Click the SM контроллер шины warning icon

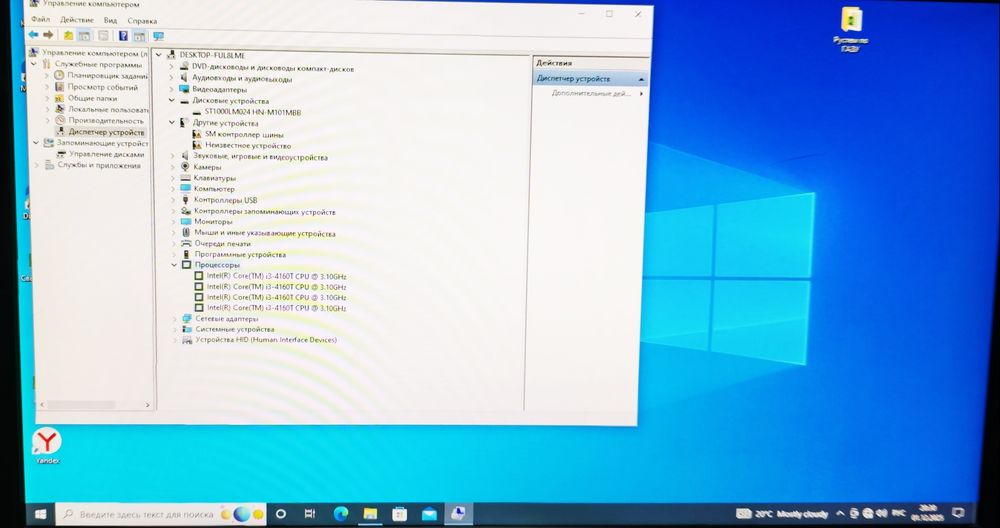197,135
